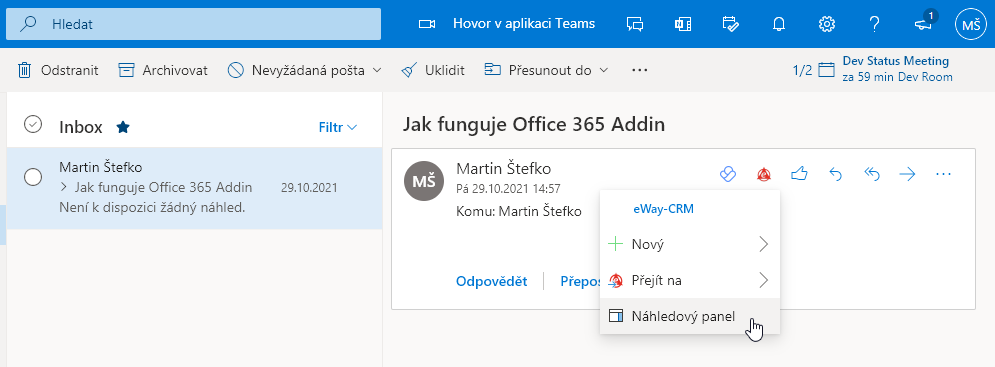
Task: Click the Teams video camera icon
Action: [427, 24]
